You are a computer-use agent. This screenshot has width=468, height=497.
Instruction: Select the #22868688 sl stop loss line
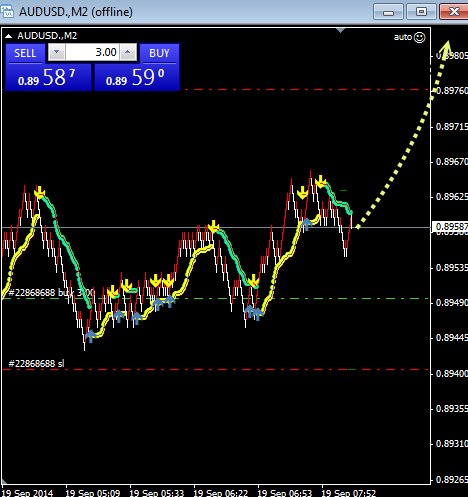(36, 363)
